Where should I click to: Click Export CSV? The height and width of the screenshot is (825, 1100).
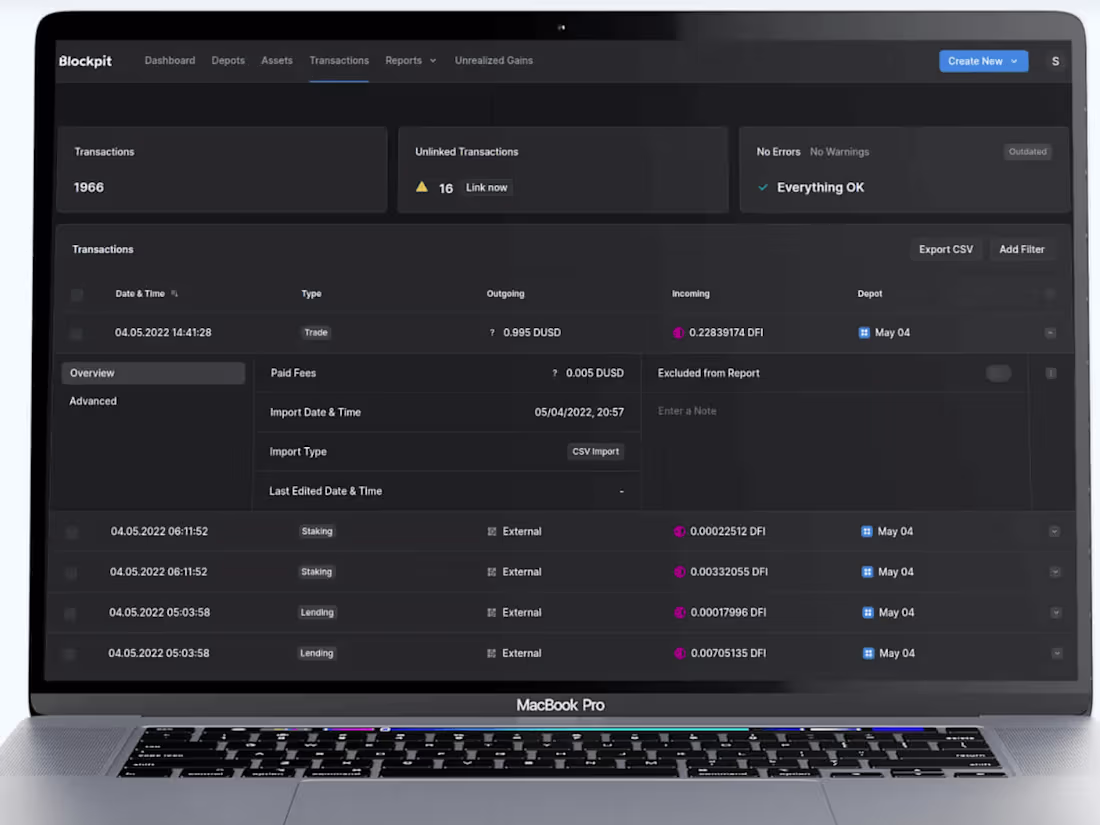(945, 249)
